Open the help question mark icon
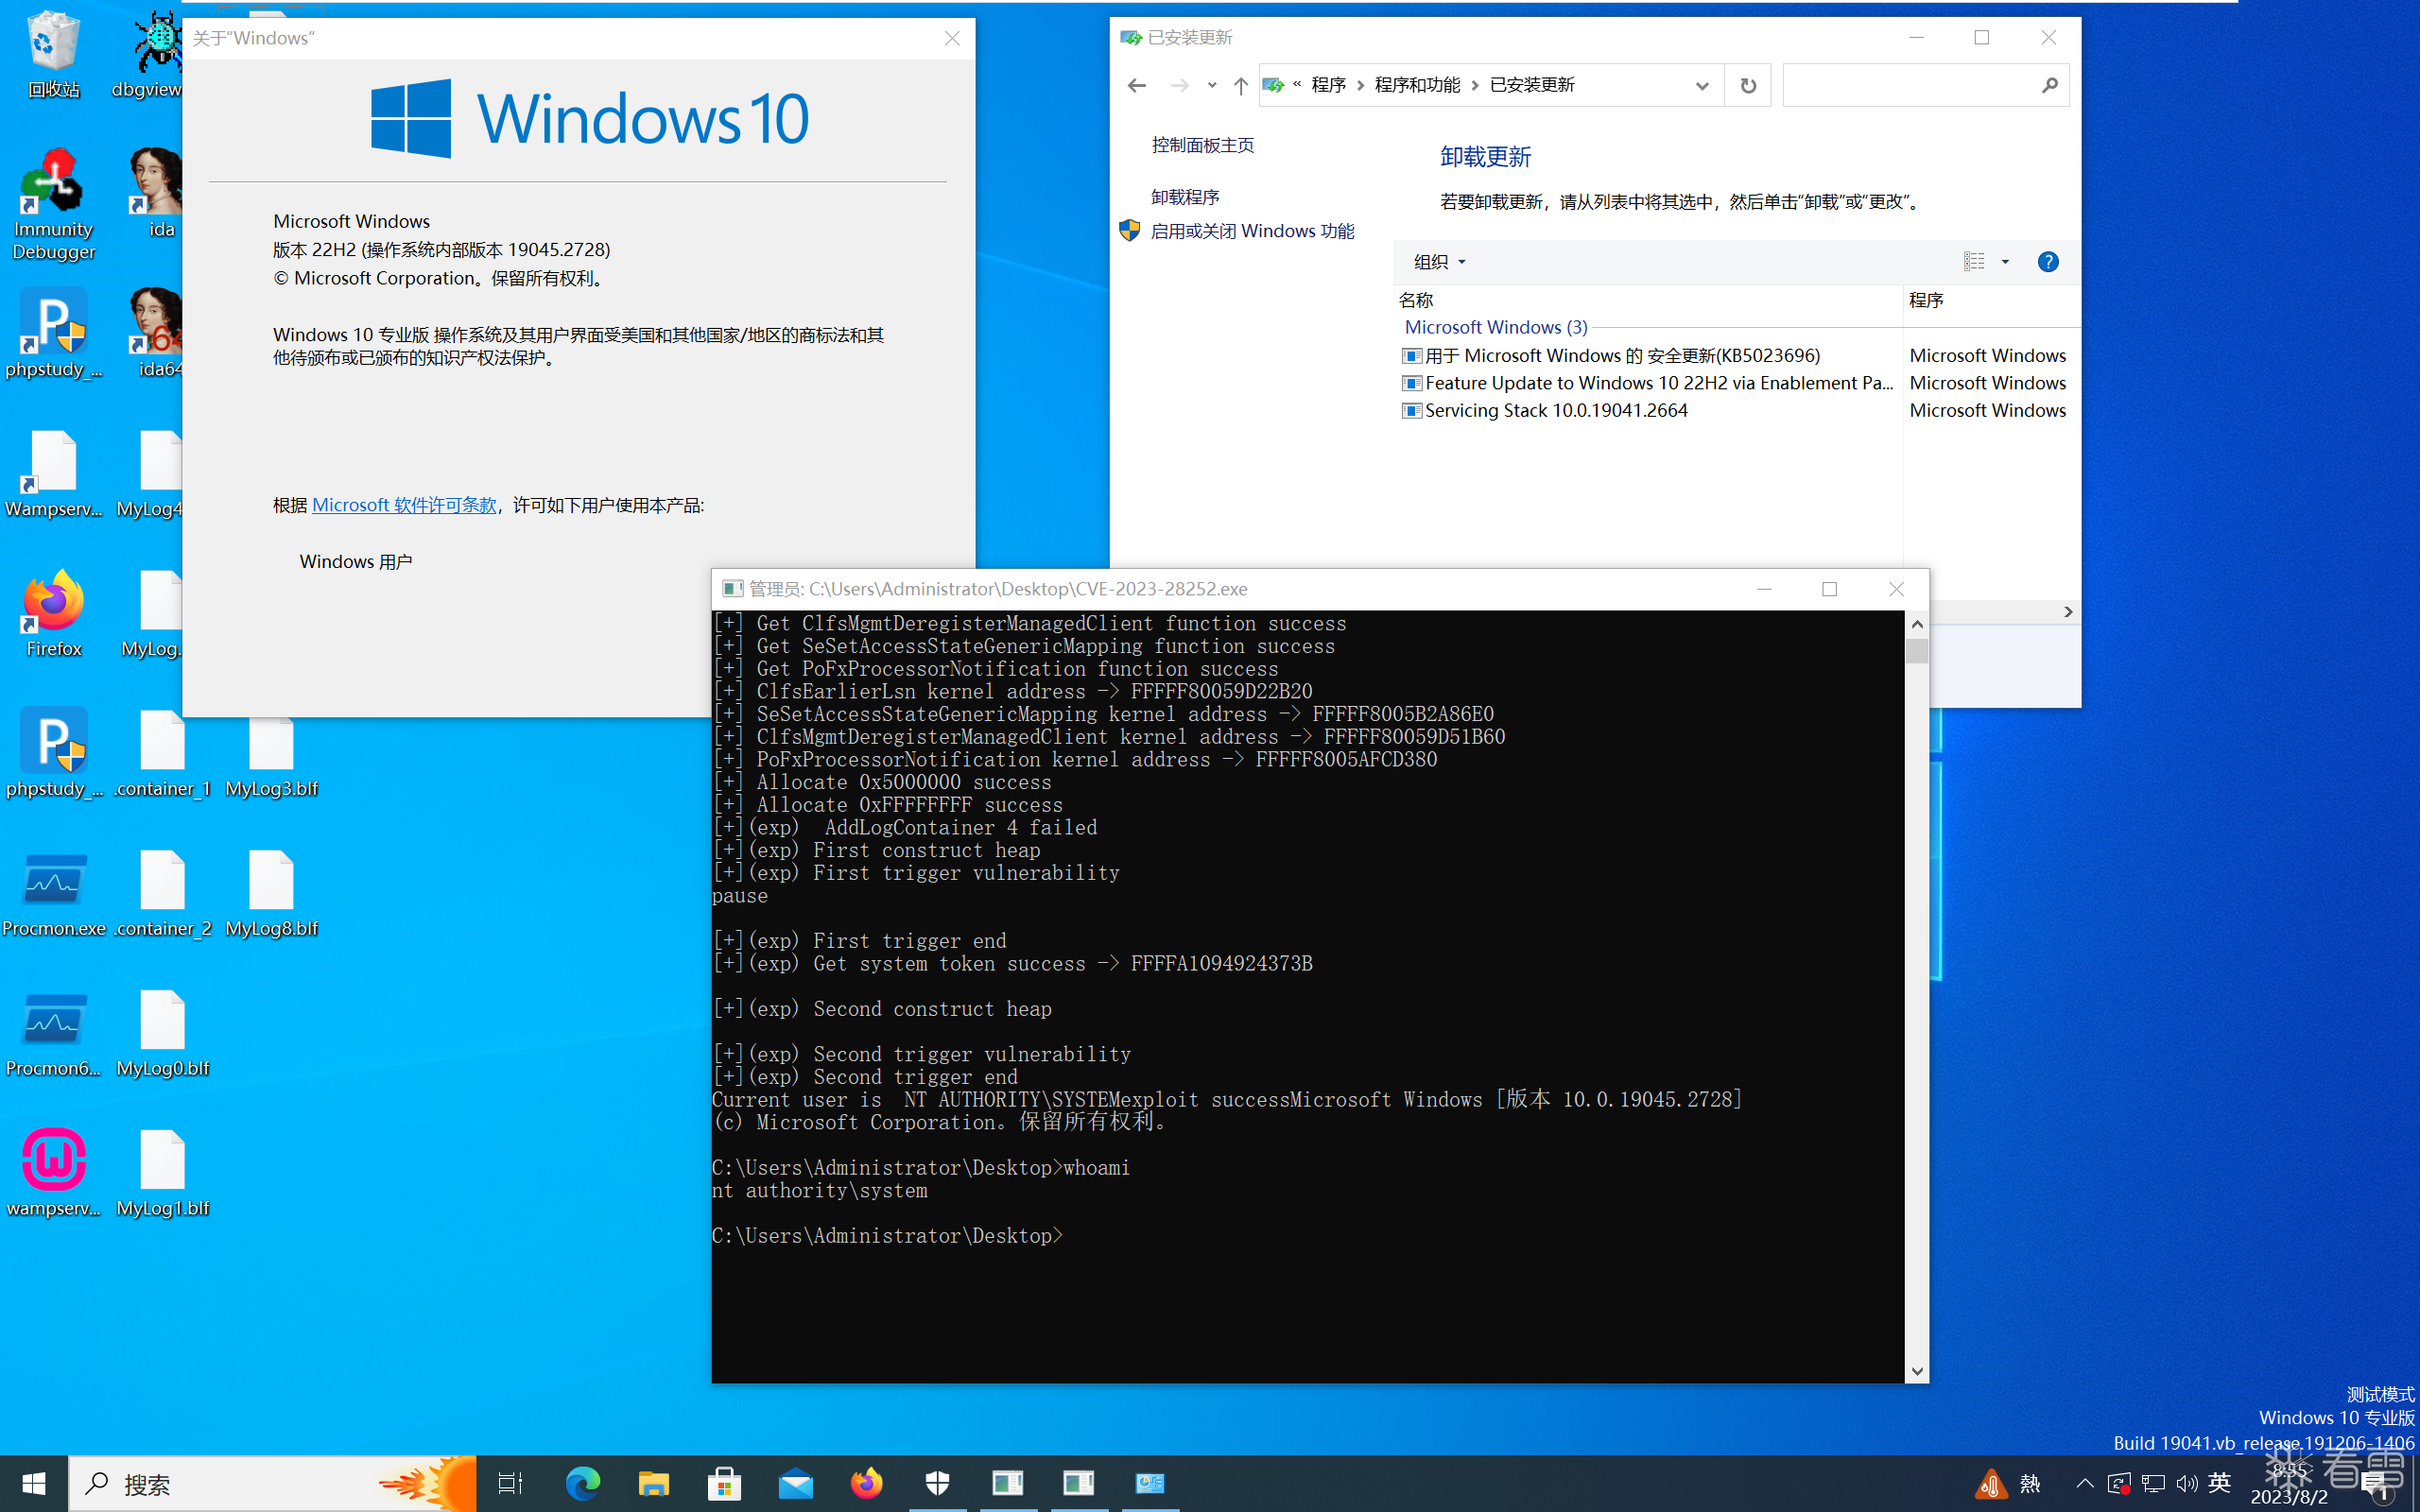This screenshot has height=1512, width=2420. pyautogui.click(x=2047, y=262)
